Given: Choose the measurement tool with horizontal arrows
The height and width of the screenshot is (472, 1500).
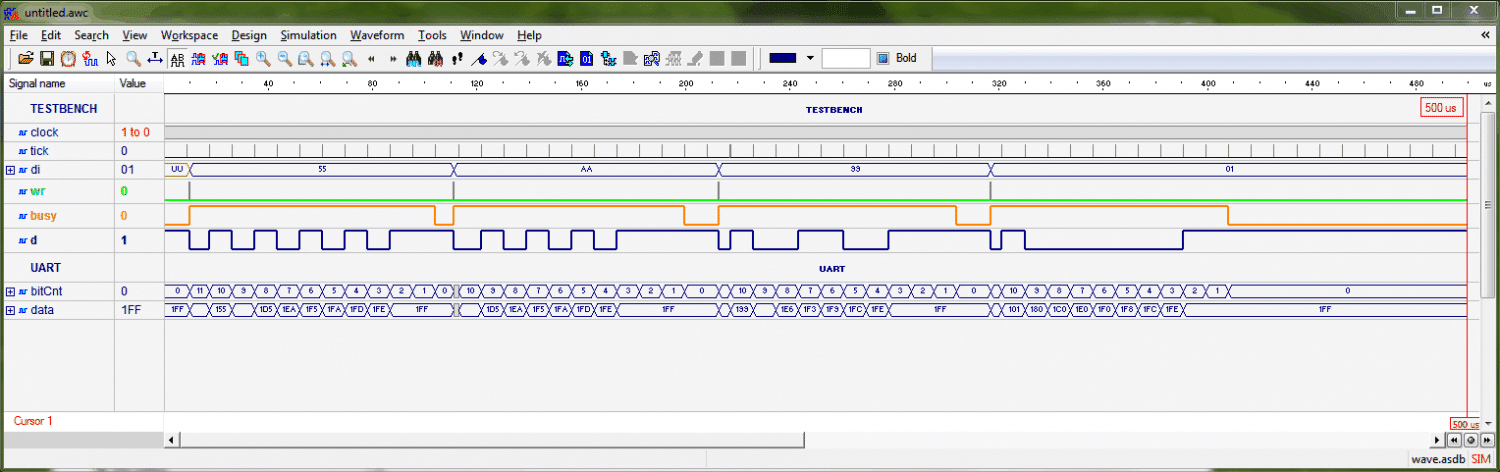Looking at the screenshot, I should tap(155, 59).
